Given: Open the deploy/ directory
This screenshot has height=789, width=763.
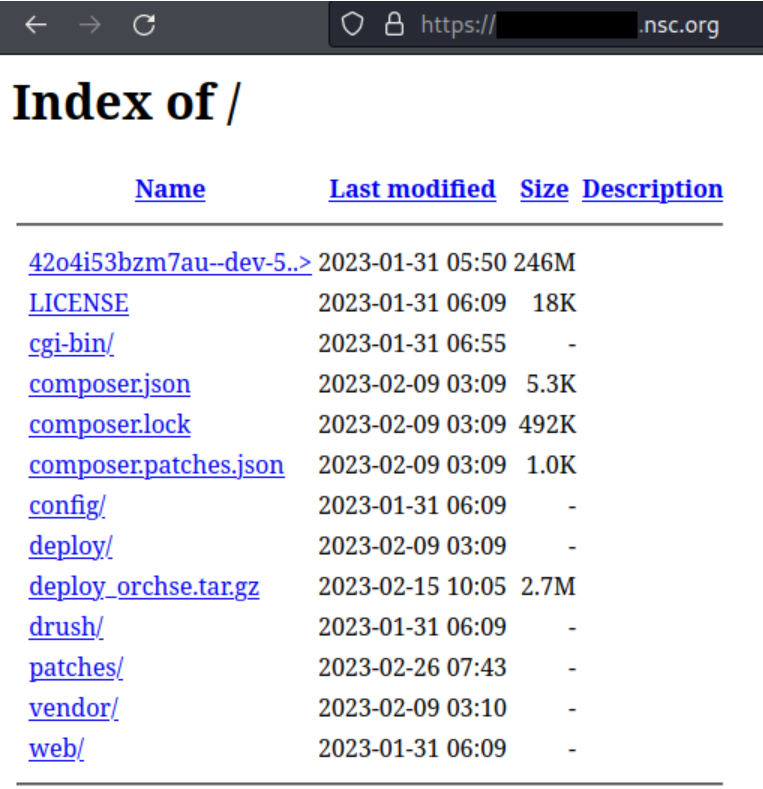Looking at the screenshot, I should [x=70, y=546].
